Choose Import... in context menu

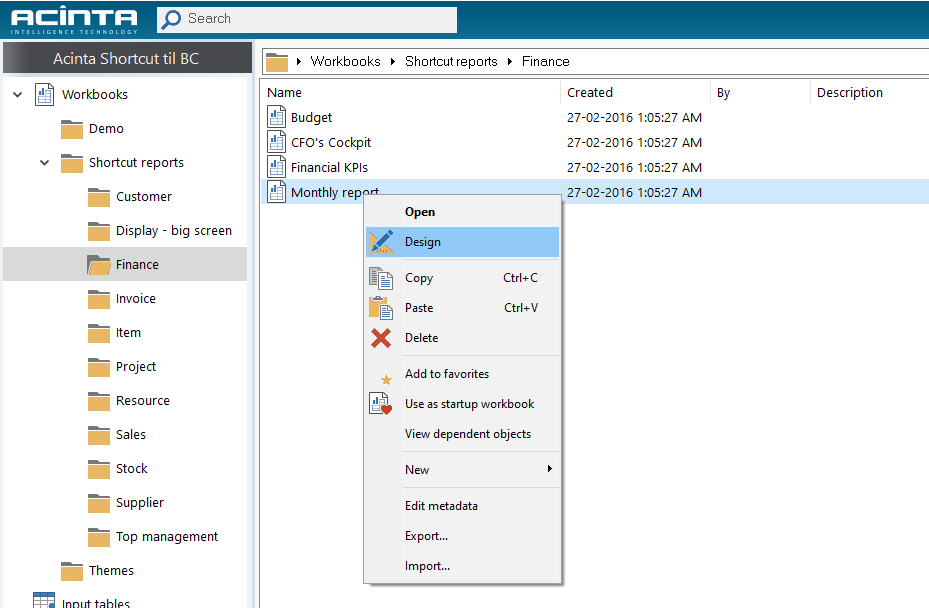click(x=462, y=566)
